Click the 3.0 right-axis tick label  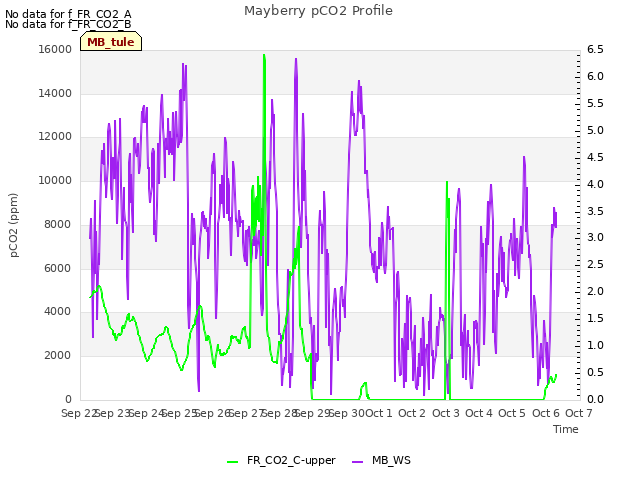[595, 237]
